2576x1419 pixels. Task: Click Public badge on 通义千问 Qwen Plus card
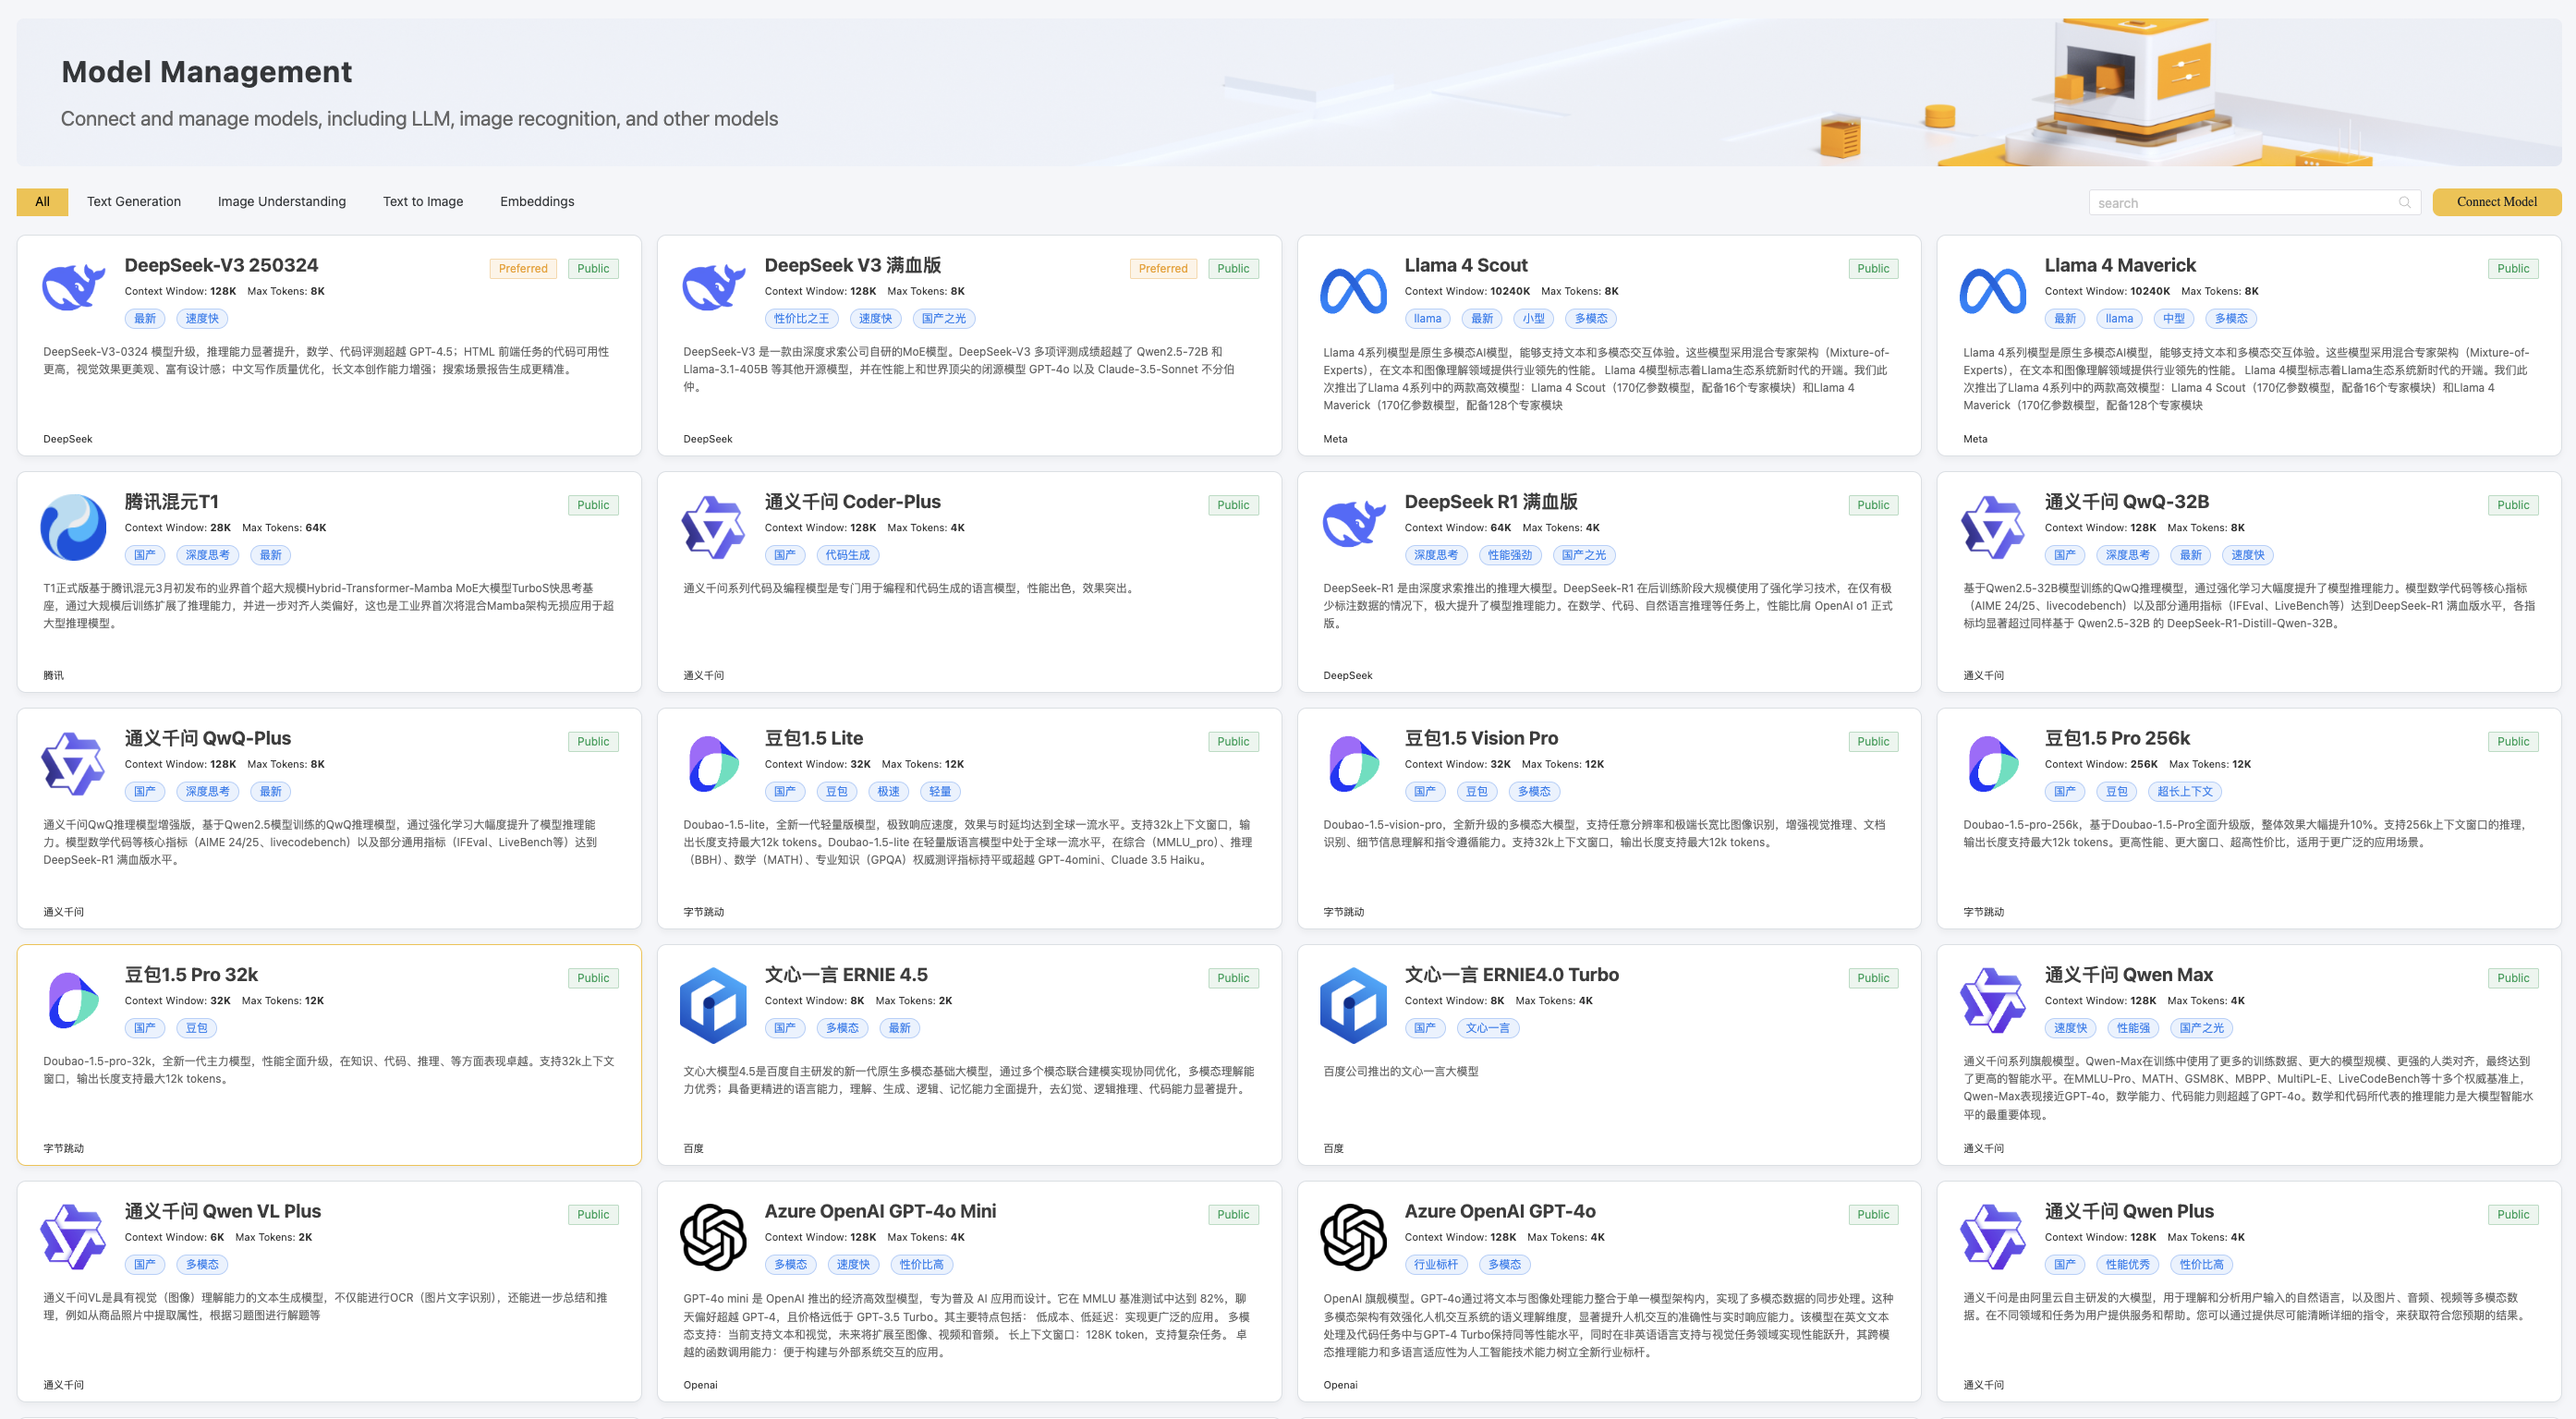(2513, 1214)
